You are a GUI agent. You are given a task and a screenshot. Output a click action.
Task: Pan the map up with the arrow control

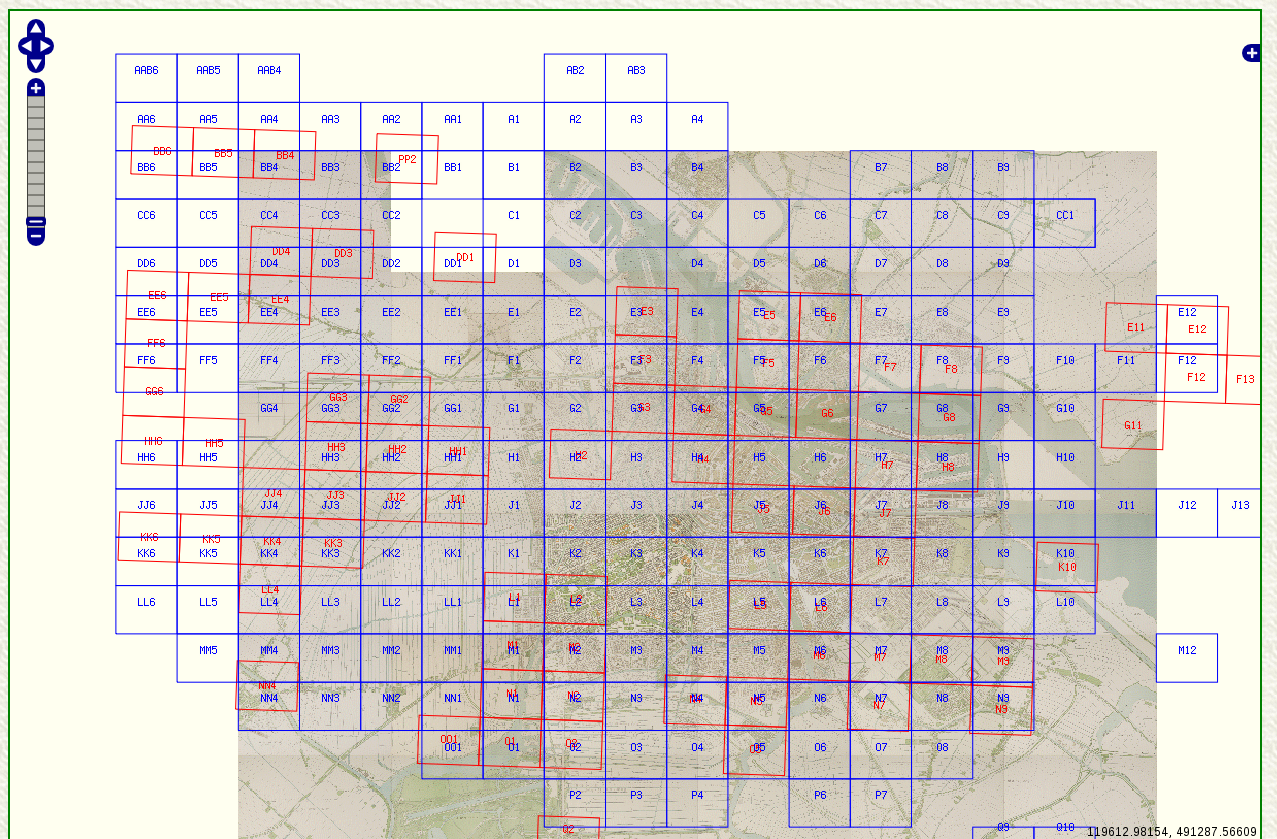(36, 28)
